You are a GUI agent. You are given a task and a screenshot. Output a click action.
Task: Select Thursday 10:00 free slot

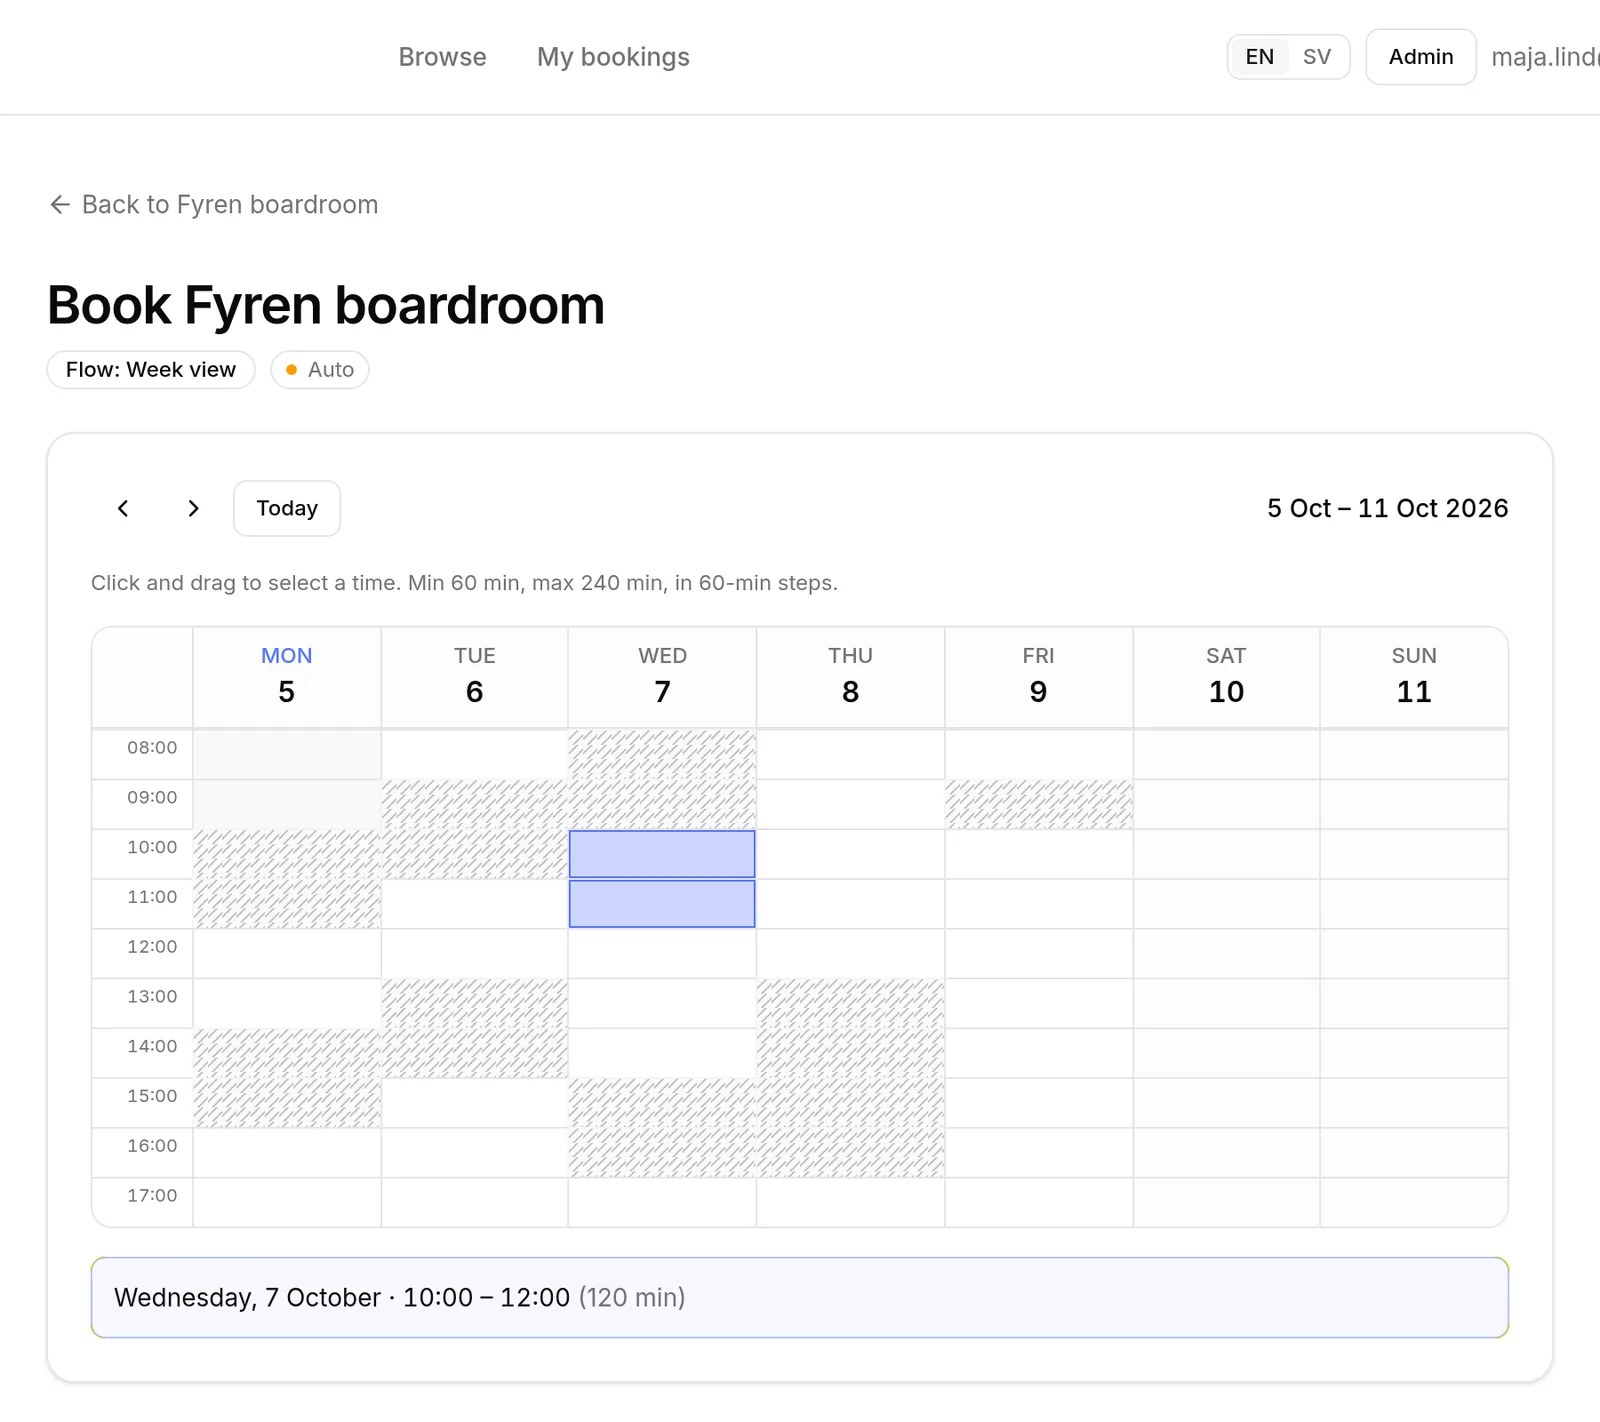[x=851, y=854]
